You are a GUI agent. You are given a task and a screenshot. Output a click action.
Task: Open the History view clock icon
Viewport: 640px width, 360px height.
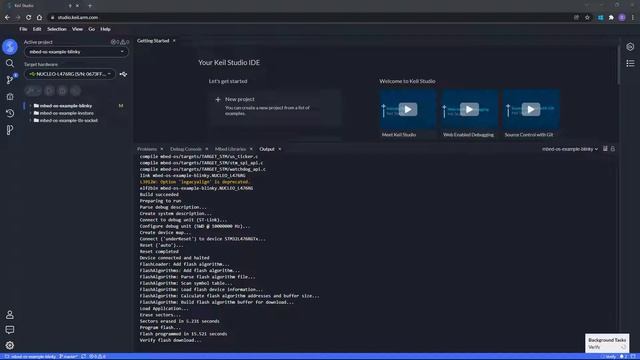click(x=10, y=113)
